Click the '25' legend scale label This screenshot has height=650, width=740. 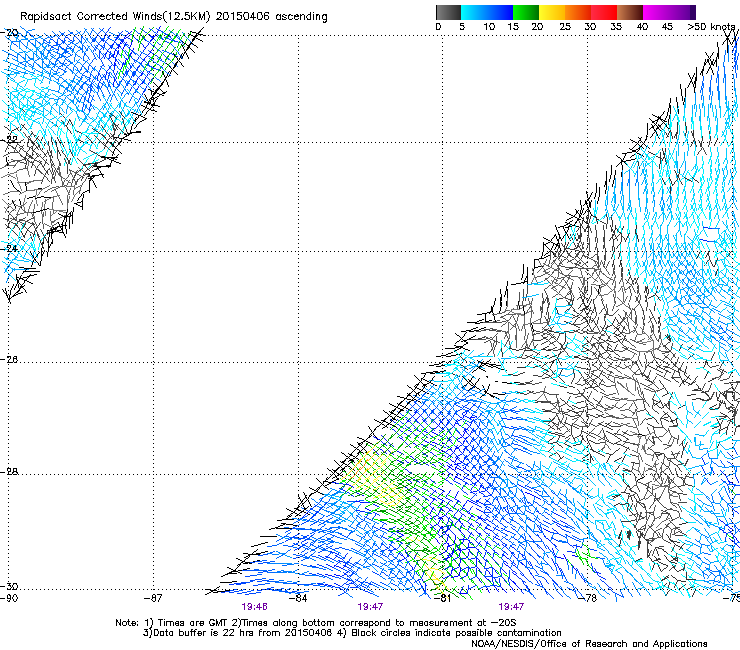[565, 27]
